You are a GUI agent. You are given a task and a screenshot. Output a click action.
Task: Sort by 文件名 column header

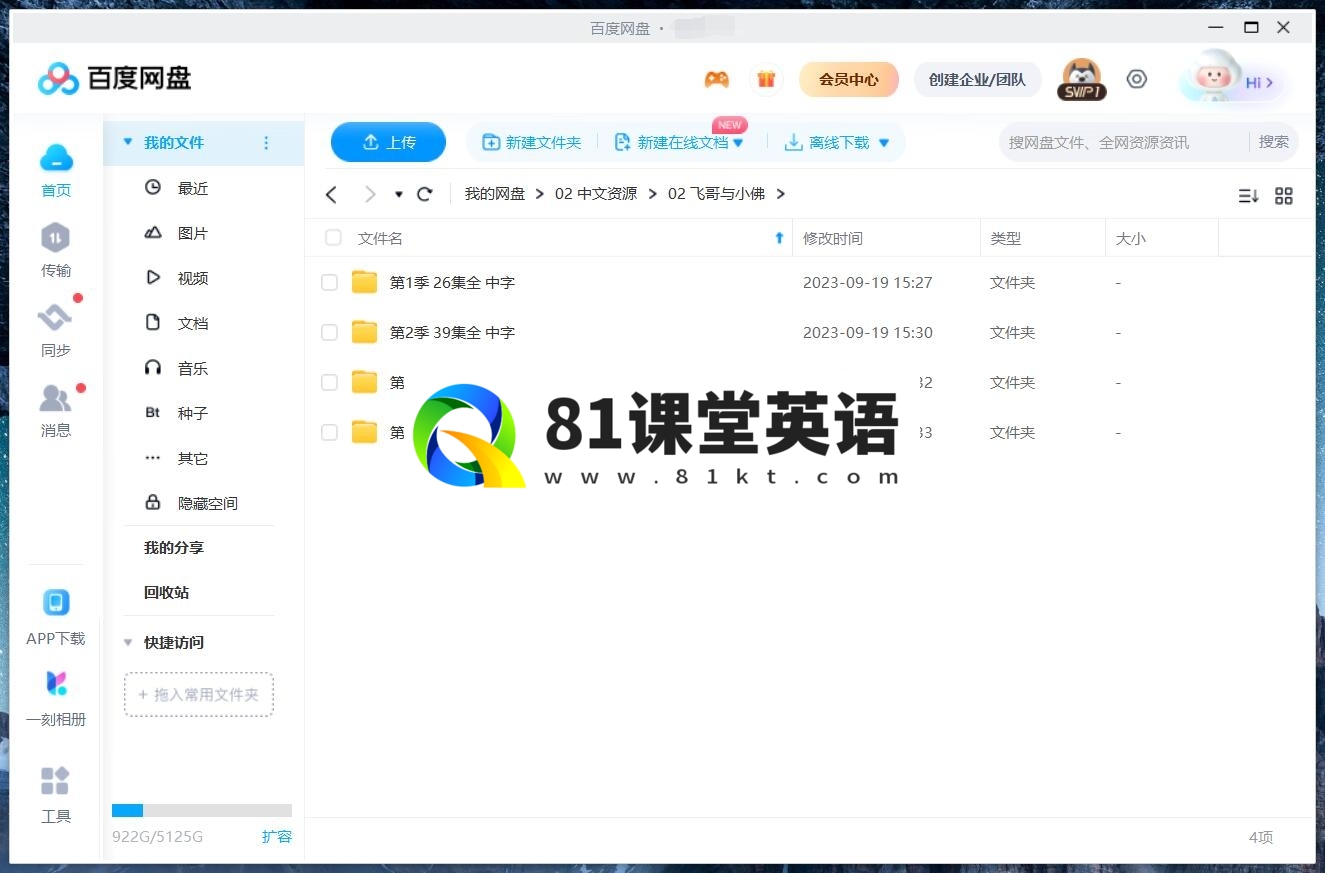tap(380, 238)
